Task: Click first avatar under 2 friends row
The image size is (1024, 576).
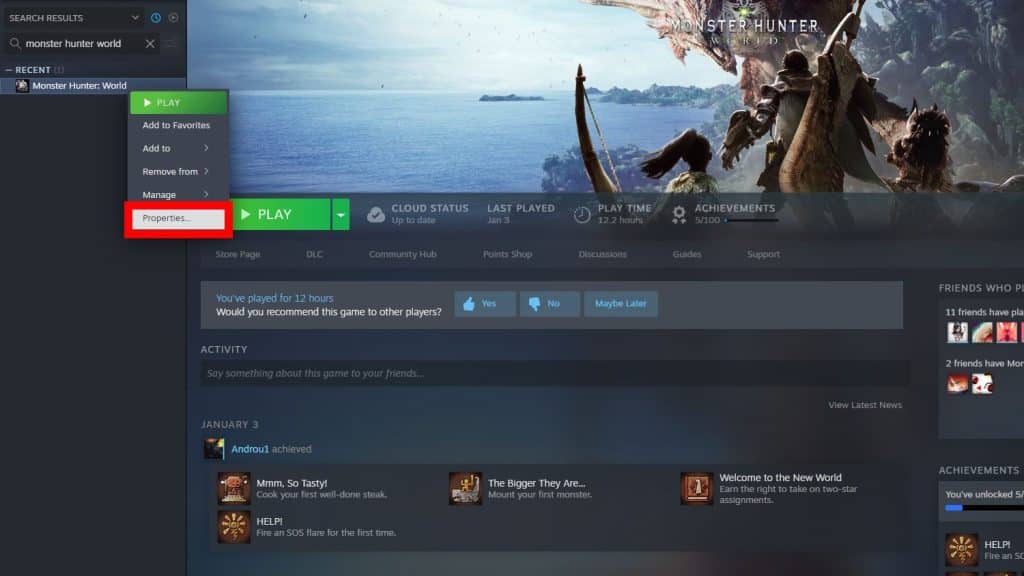Action: (957, 383)
